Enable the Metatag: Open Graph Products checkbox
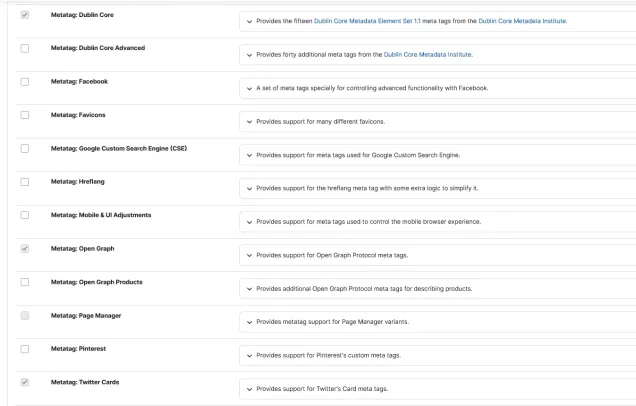 point(25,282)
